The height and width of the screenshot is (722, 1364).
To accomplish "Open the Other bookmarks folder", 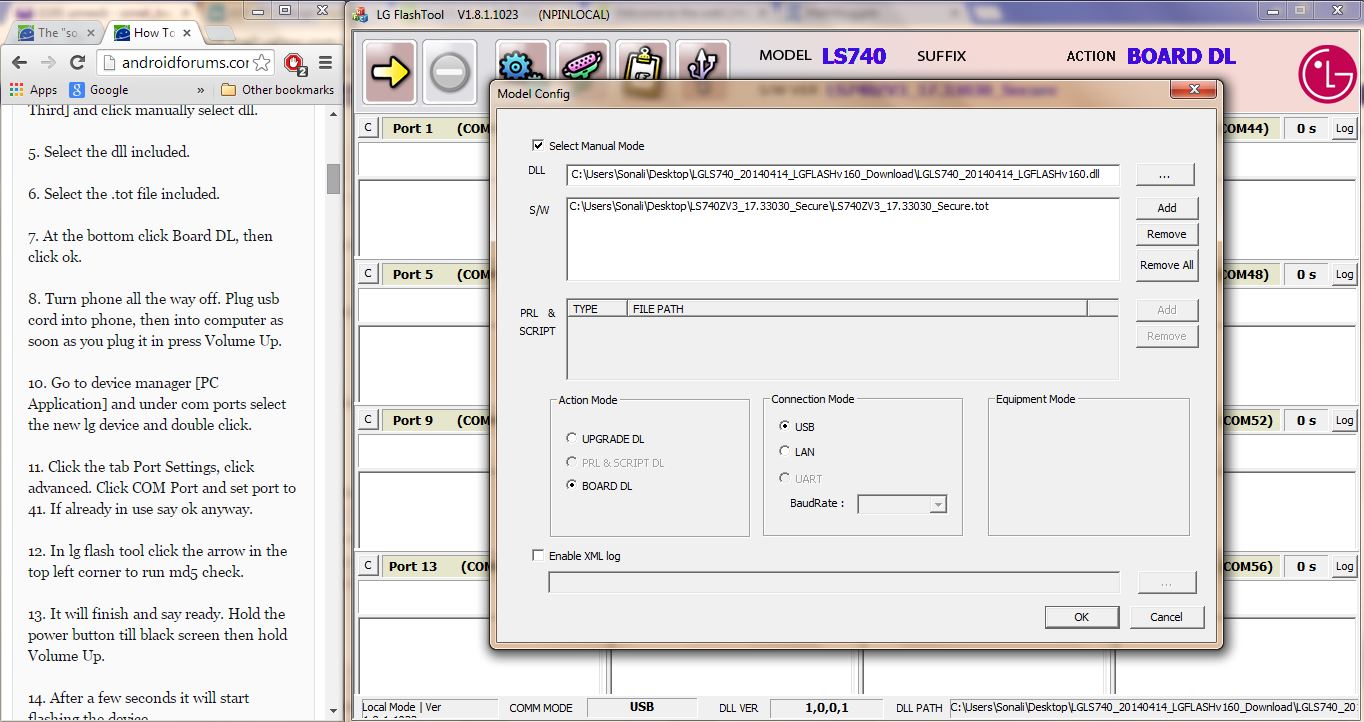I will [277, 90].
